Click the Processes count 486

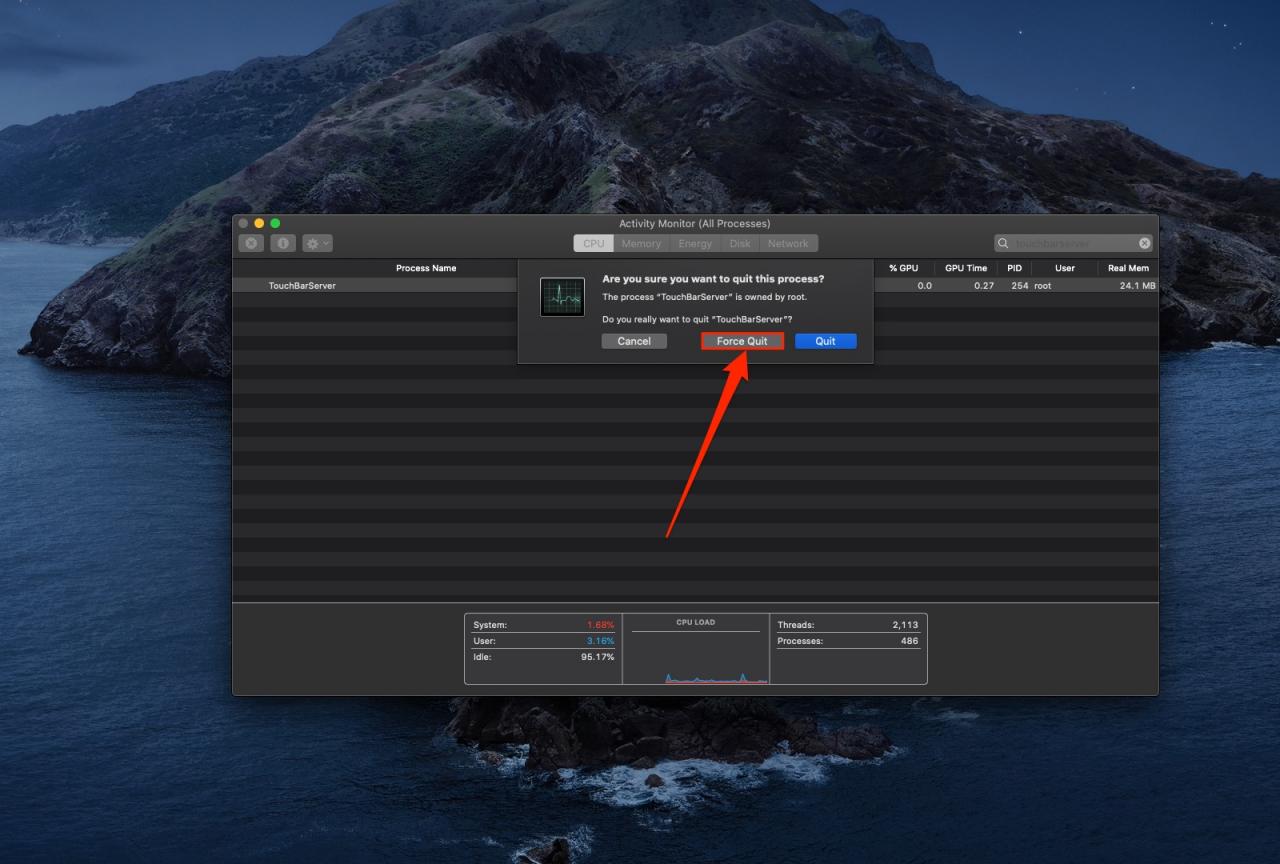[x=909, y=641]
